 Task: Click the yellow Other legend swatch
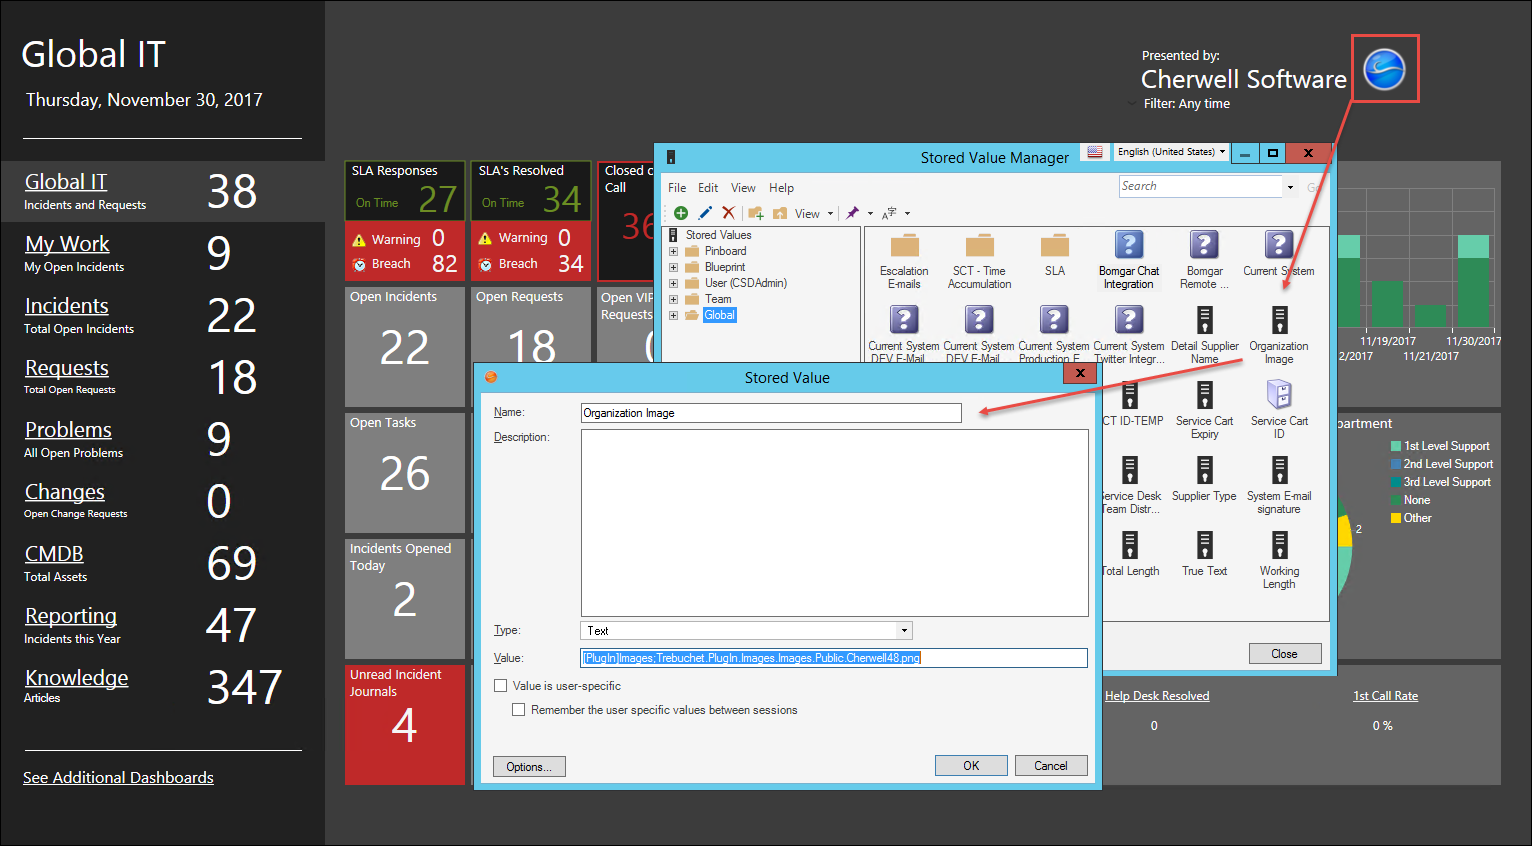[1396, 518]
